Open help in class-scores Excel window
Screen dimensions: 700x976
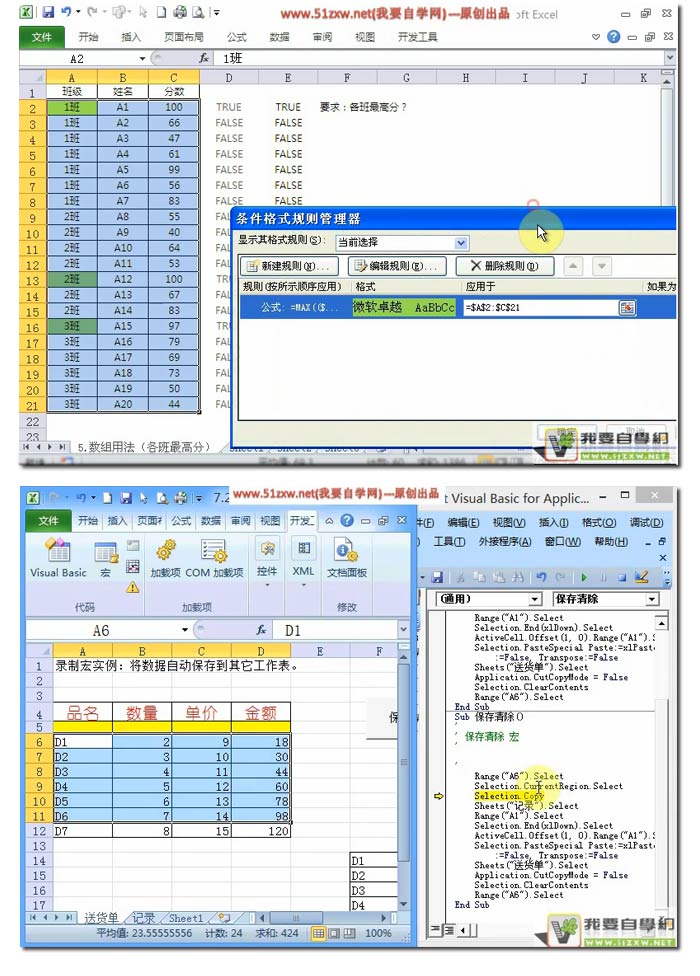(x=614, y=37)
